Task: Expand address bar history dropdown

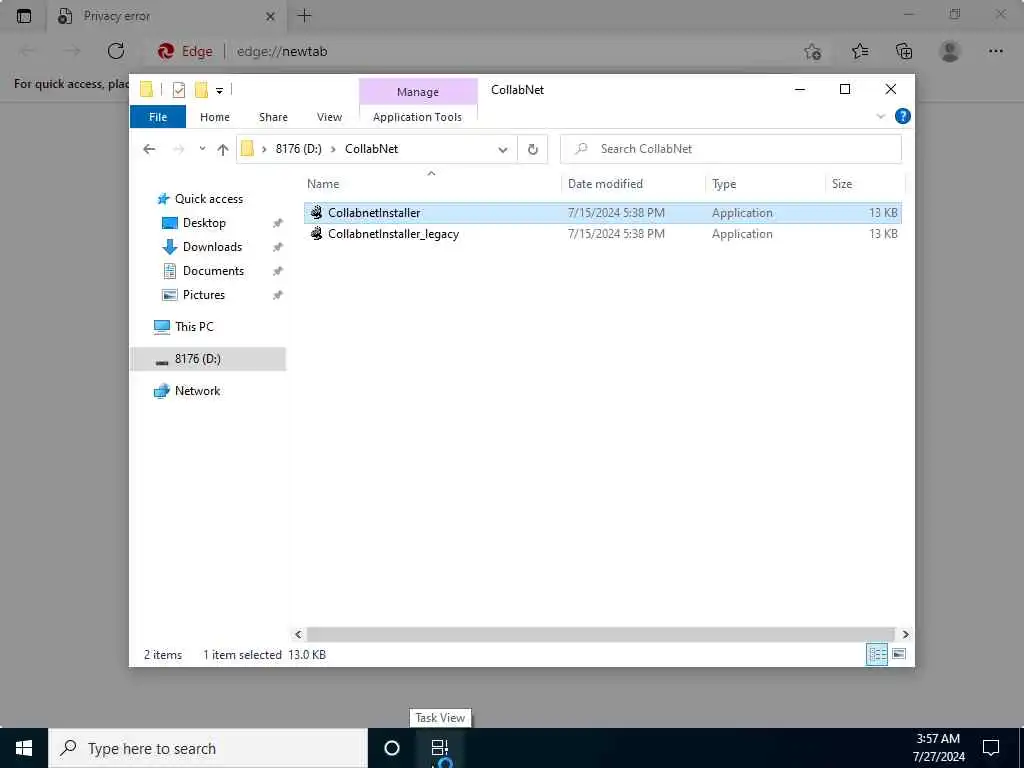Action: 503,150
